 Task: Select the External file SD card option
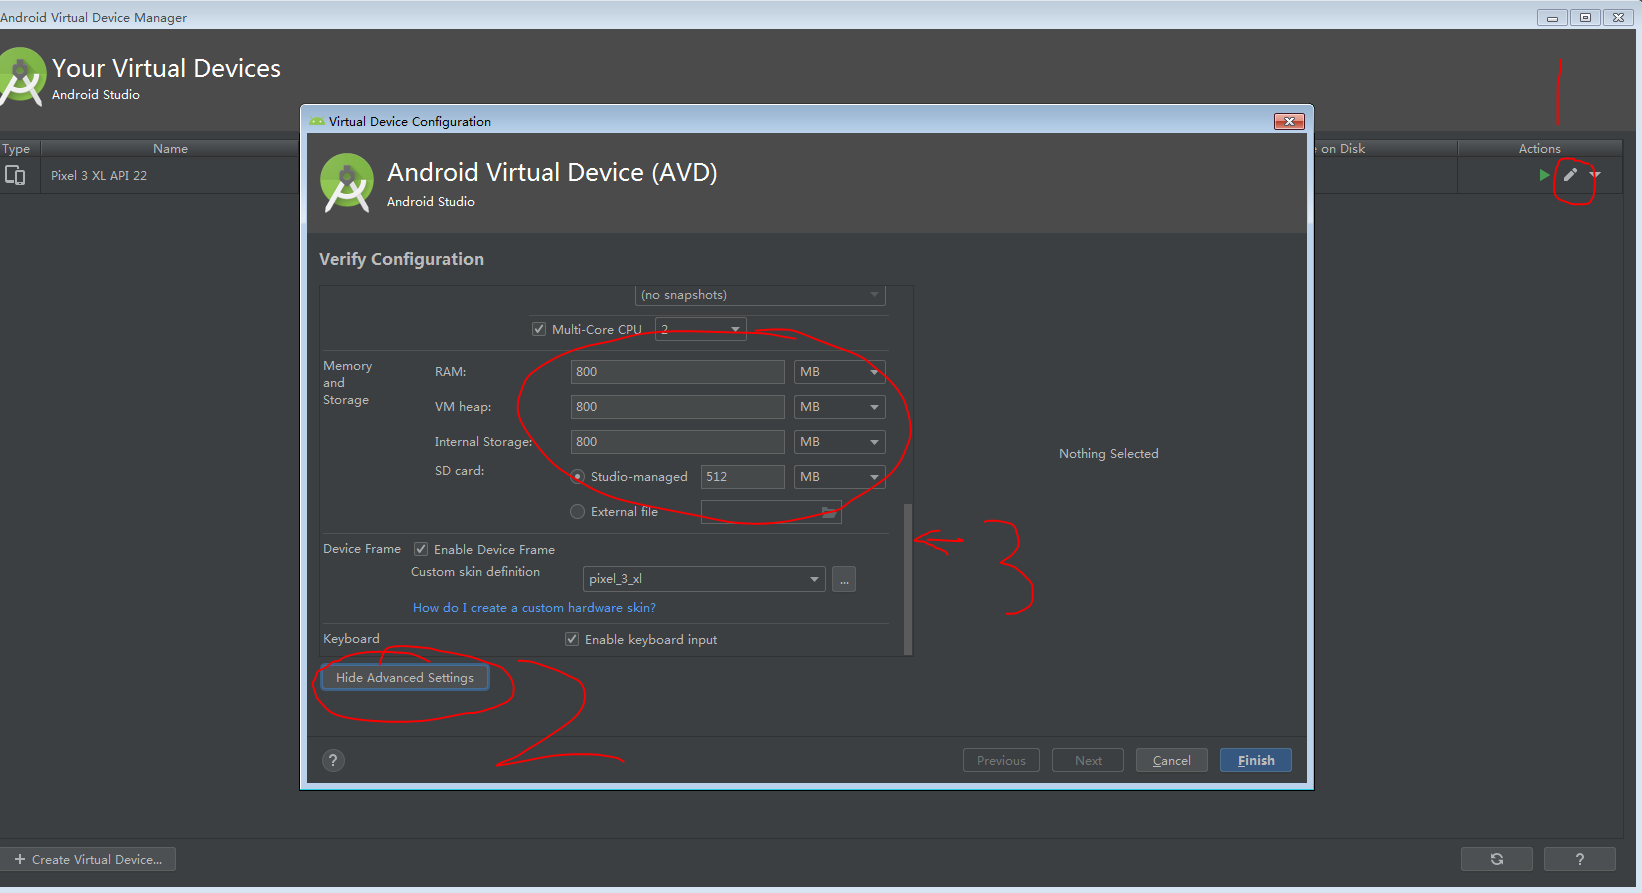(x=577, y=512)
